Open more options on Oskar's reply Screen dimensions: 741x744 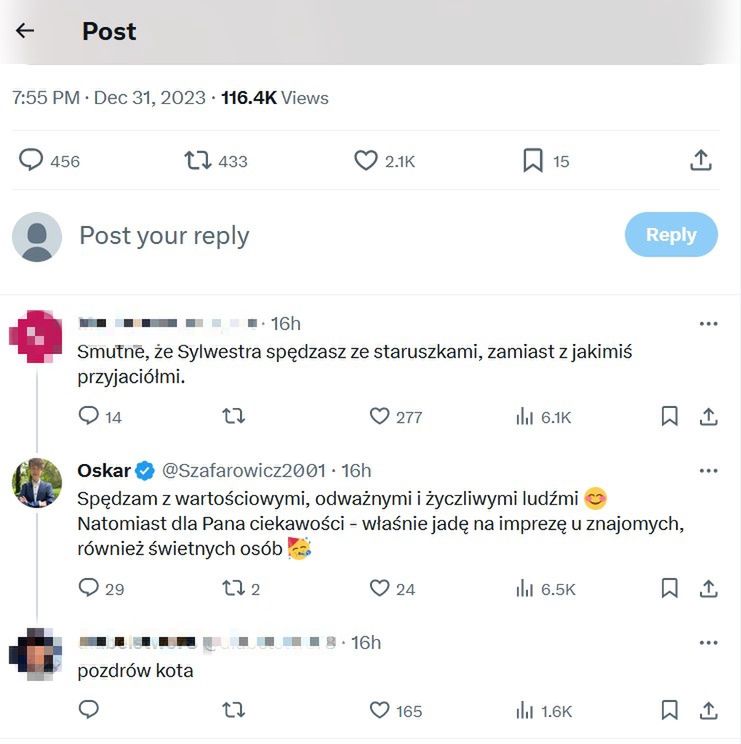click(708, 471)
